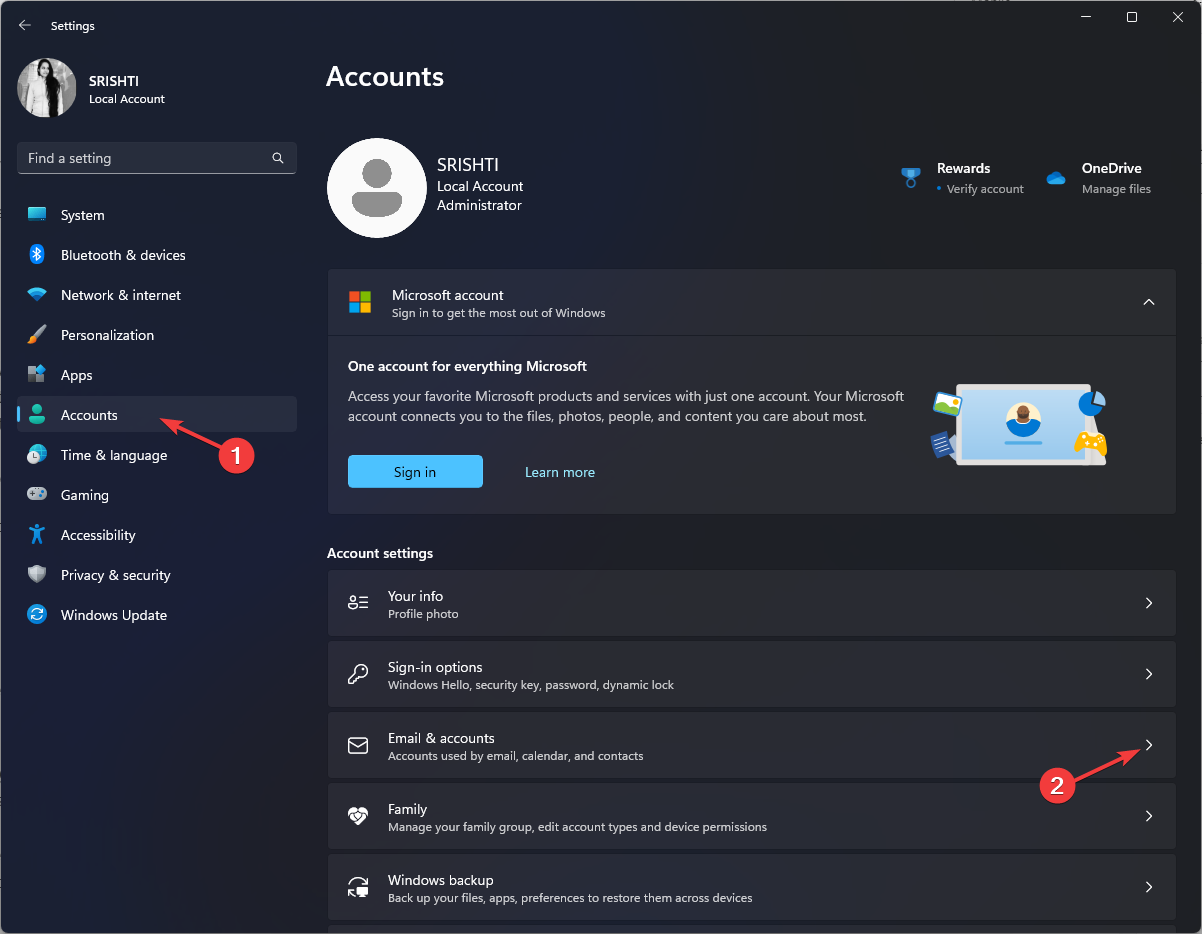Expand the Email & accounts section
1202x934 pixels.
click(1148, 745)
